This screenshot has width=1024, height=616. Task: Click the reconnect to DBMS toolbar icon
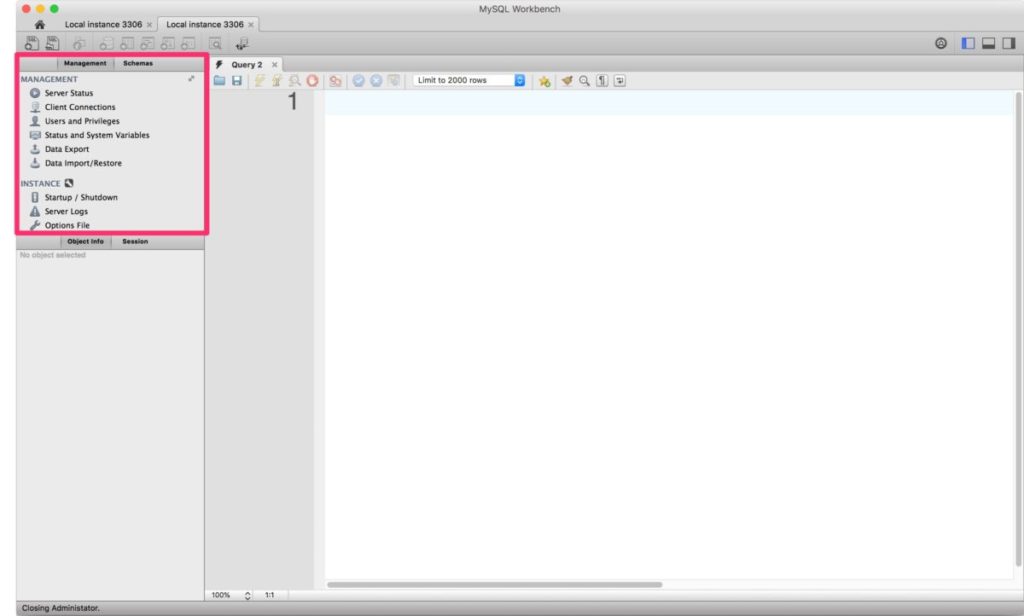click(242, 44)
